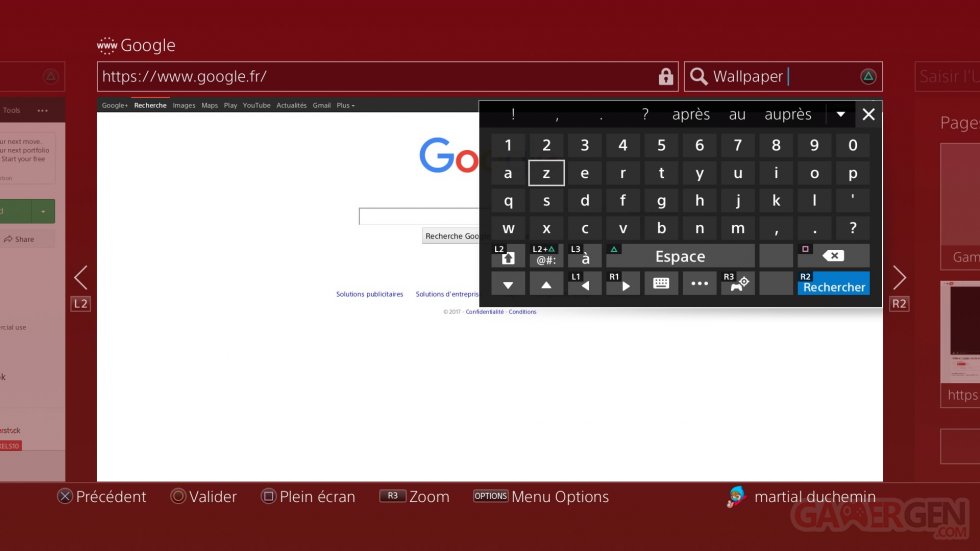This screenshot has height=551, width=980.
Task: Tap the number 0 key
Action: point(852,145)
